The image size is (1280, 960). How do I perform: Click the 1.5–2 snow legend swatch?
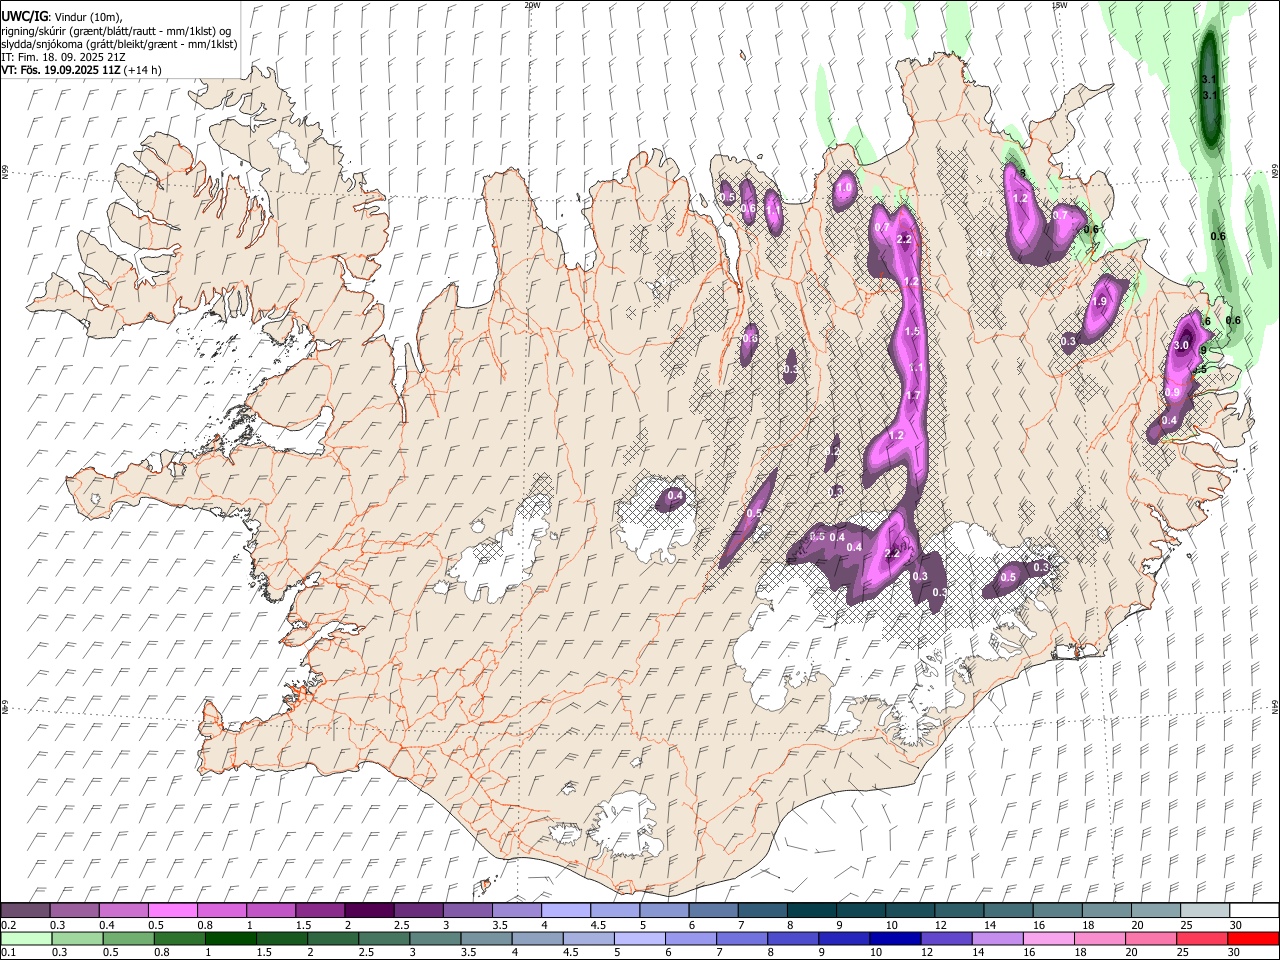tap(319, 911)
